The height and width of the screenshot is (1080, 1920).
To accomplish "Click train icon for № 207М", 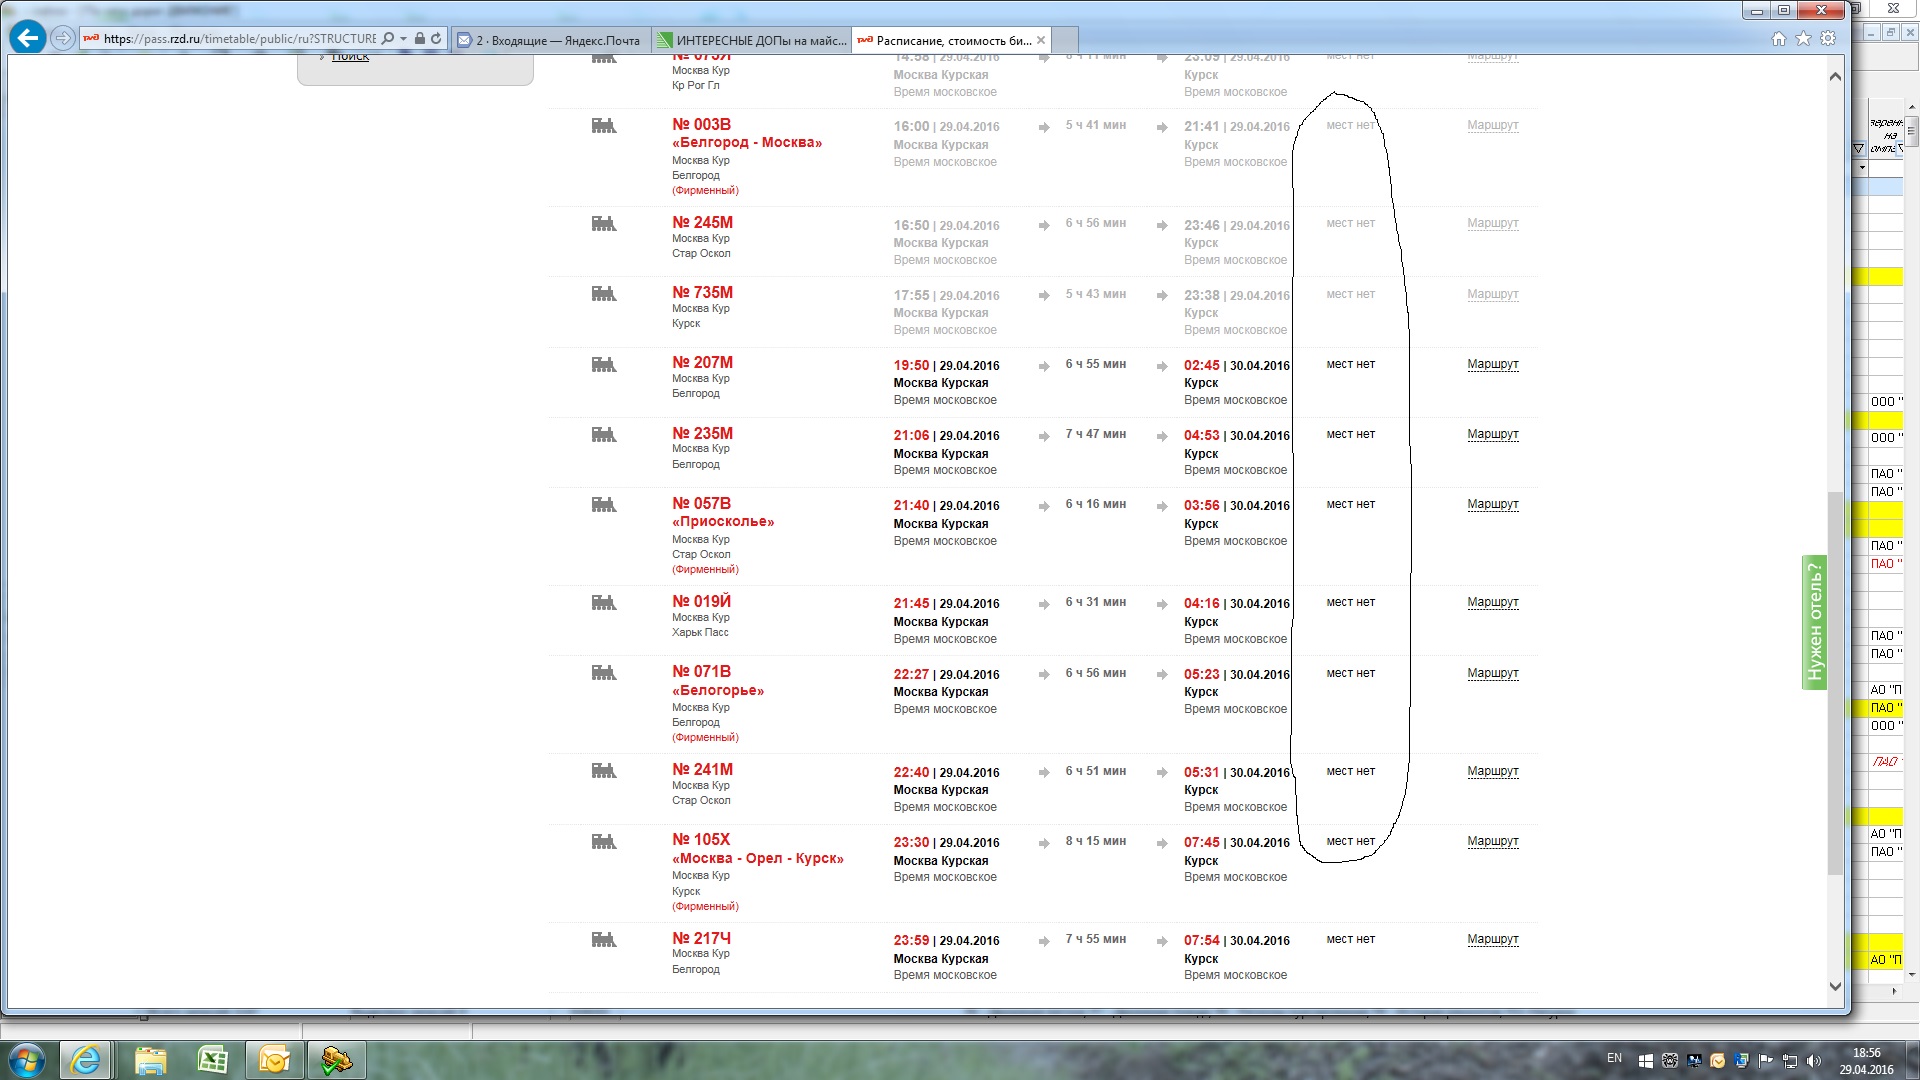I will click(x=604, y=364).
